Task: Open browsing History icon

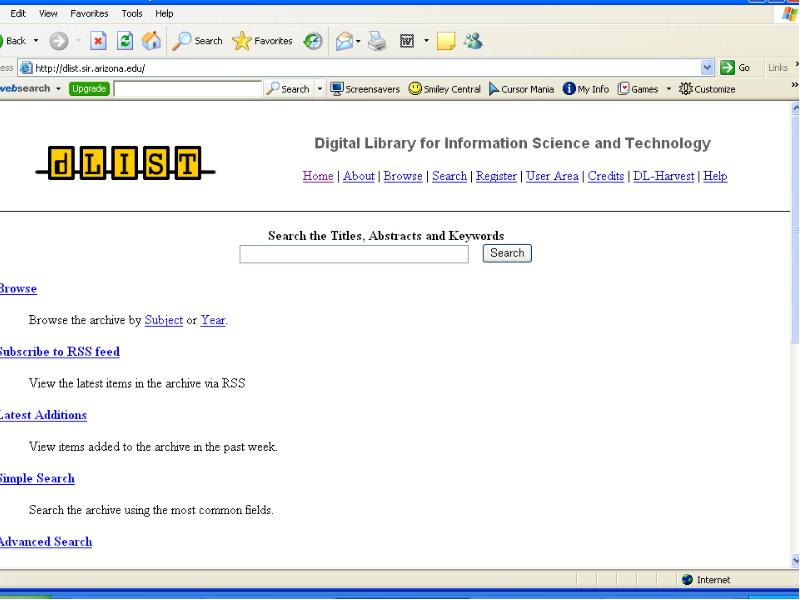Action: click(313, 41)
